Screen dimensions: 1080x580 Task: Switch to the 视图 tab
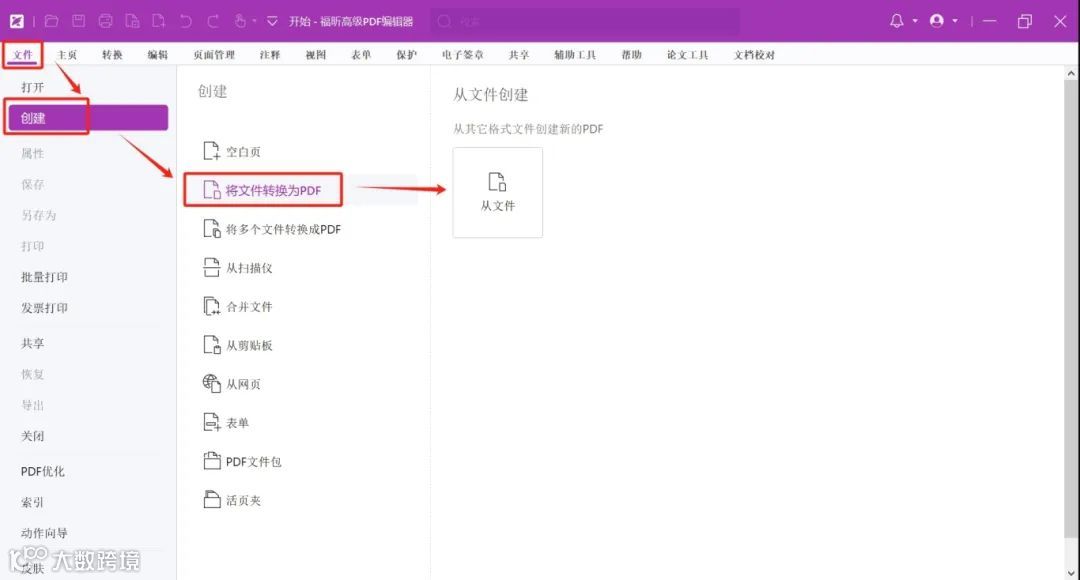(315, 54)
